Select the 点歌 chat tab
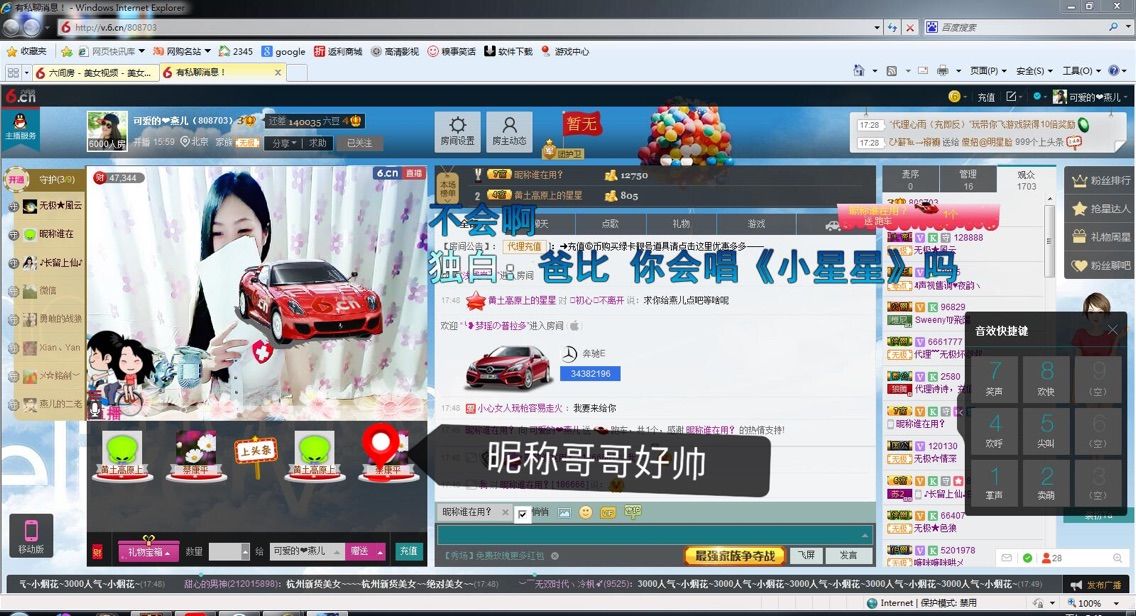 tap(610, 224)
